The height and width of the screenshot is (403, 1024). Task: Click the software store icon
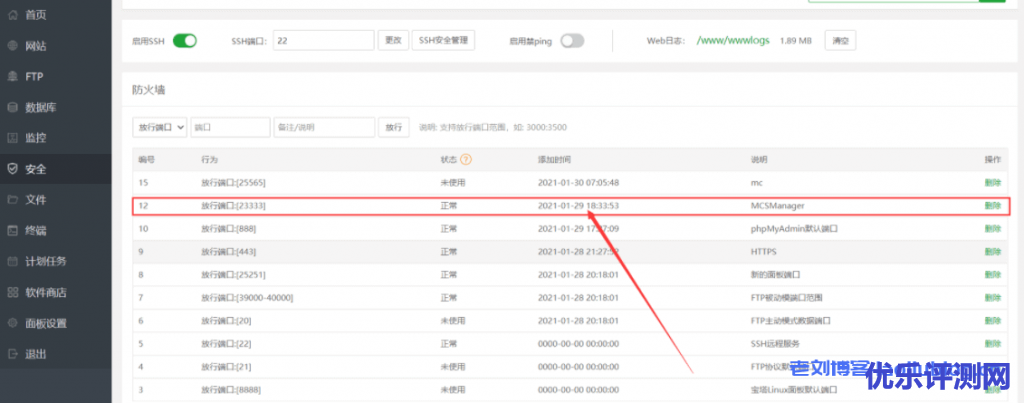[x=13, y=292]
